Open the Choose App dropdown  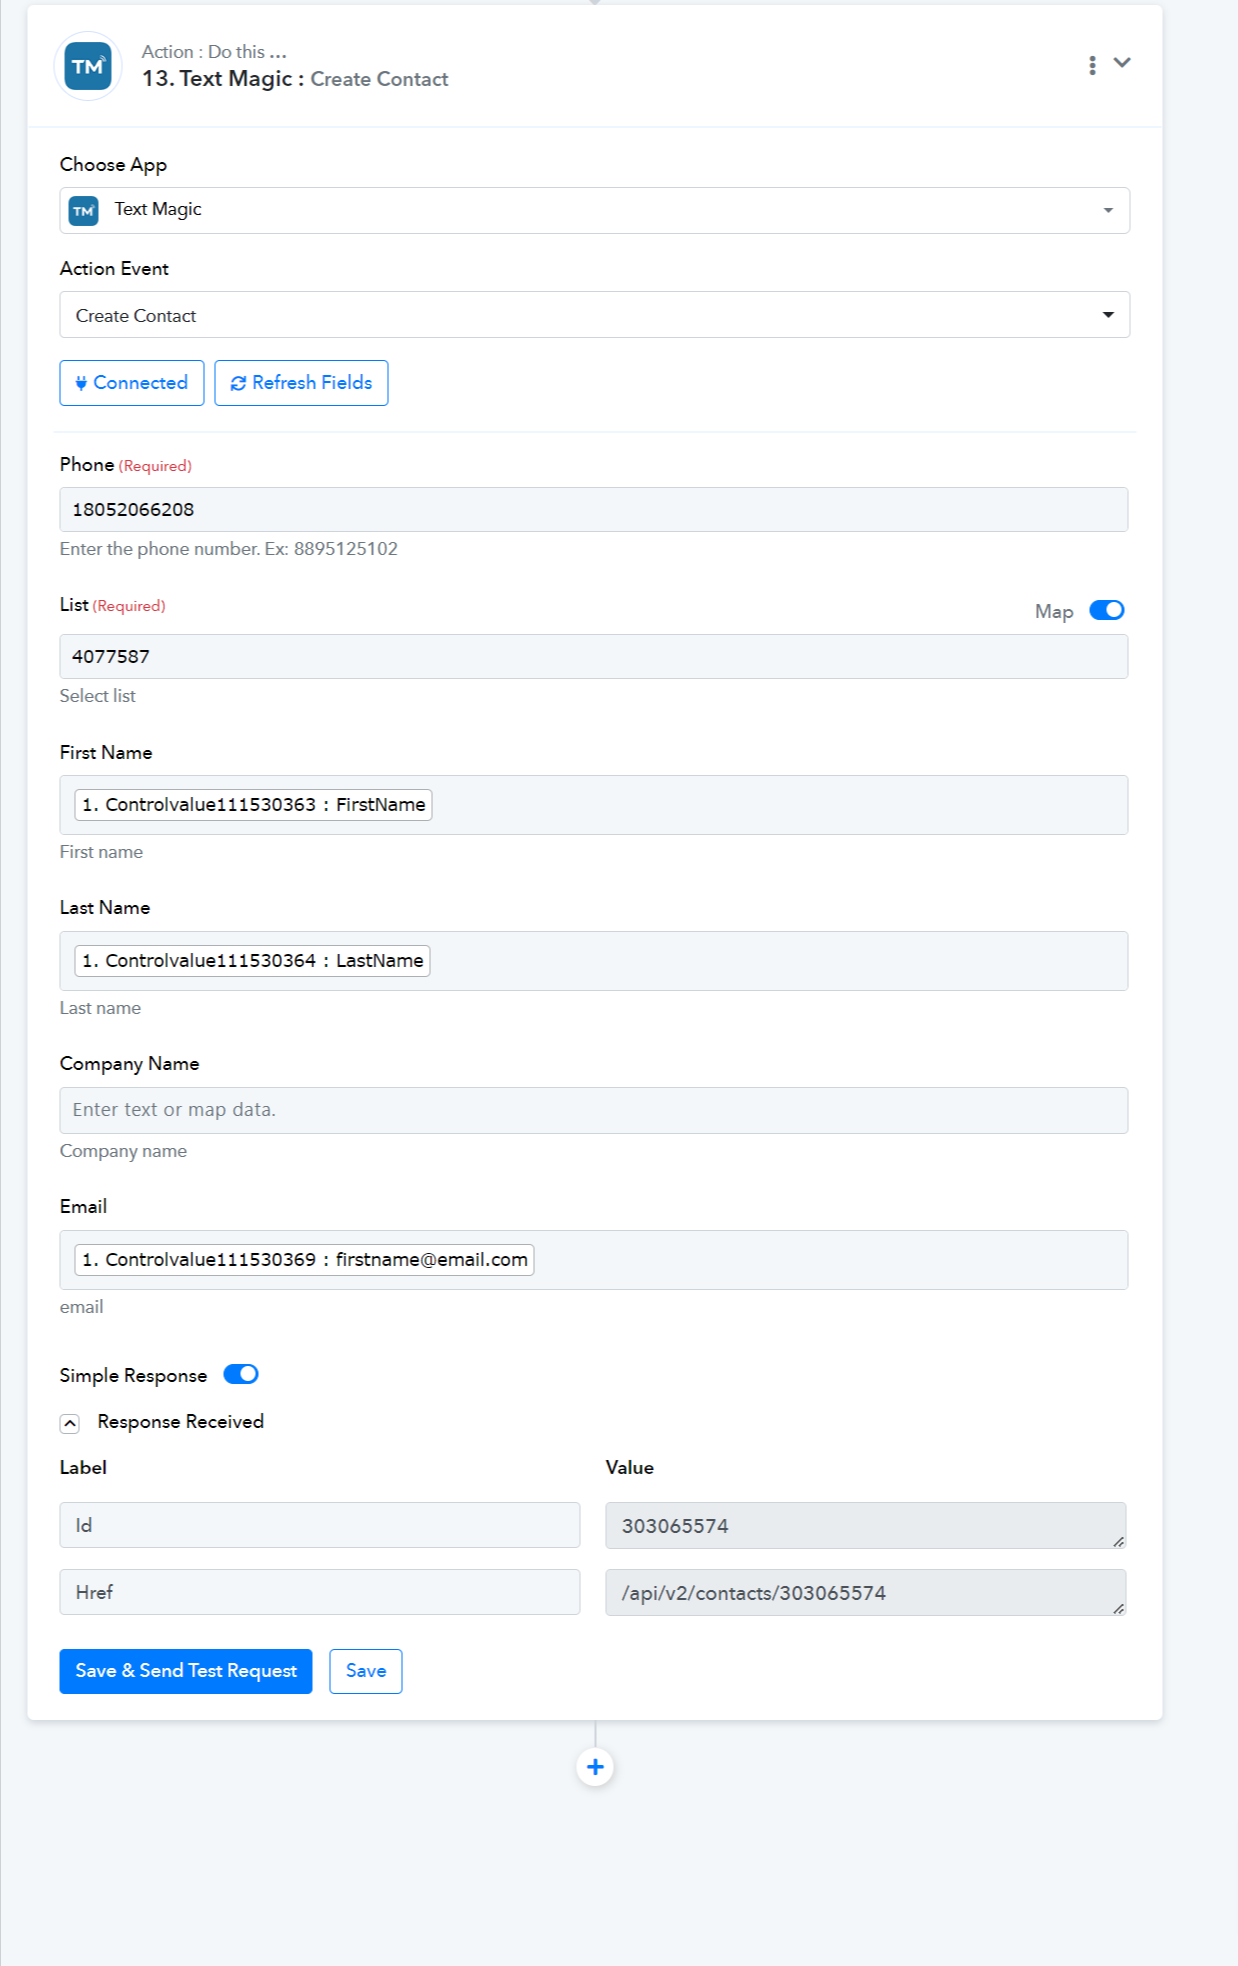pyautogui.click(x=594, y=211)
